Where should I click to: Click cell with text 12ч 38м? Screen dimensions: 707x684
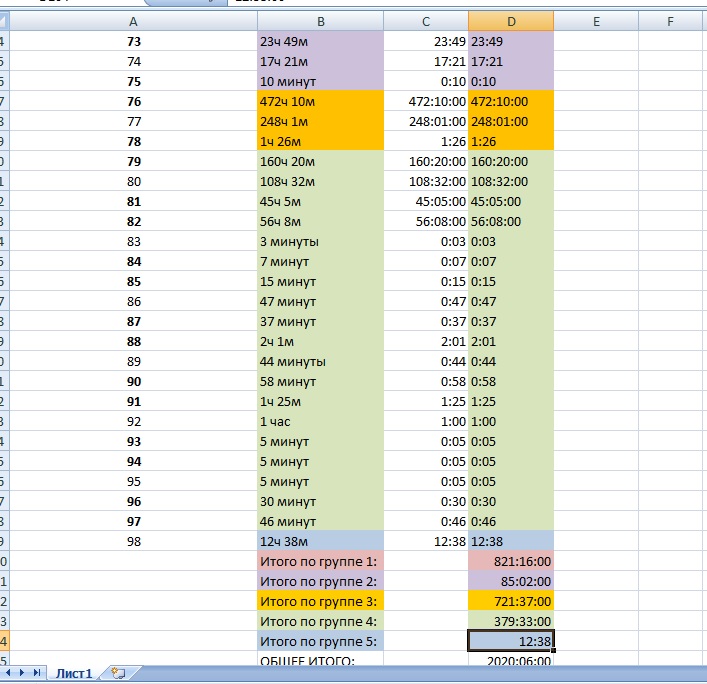coord(321,541)
